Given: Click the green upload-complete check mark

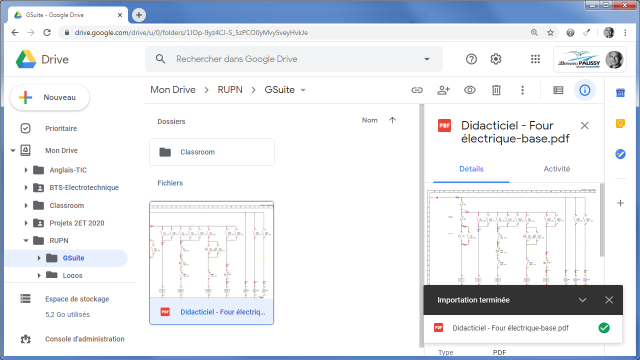Looking at the screenshot, I should point(604,328).
